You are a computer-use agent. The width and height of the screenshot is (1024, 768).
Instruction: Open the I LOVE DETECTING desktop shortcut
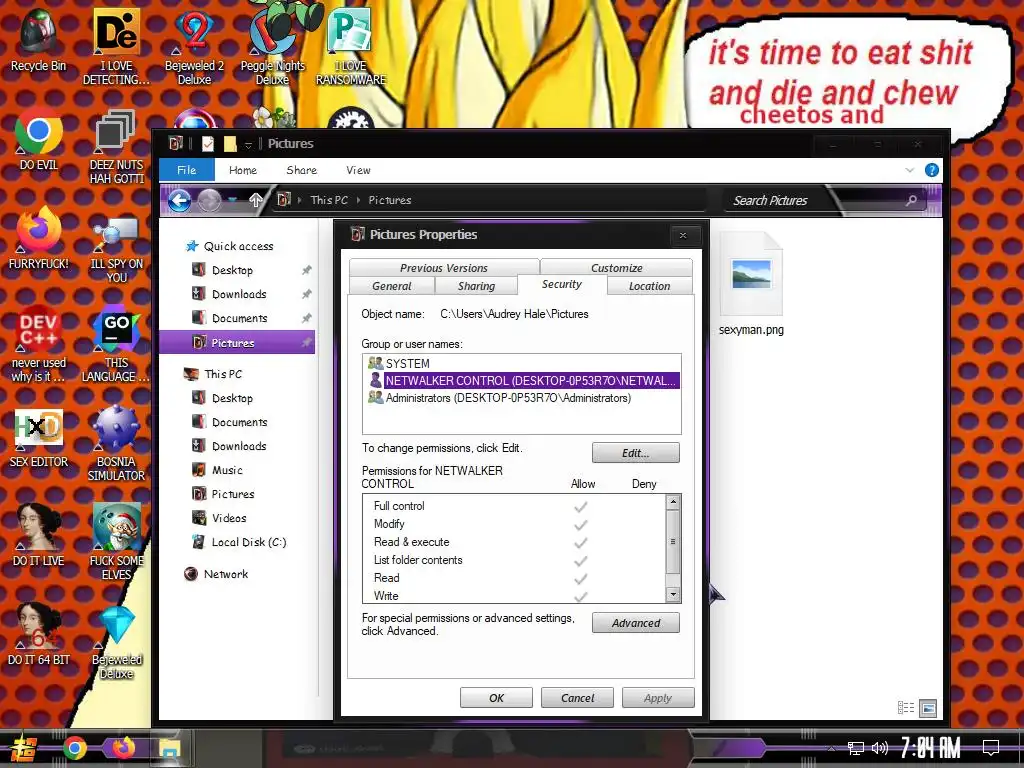116,47
